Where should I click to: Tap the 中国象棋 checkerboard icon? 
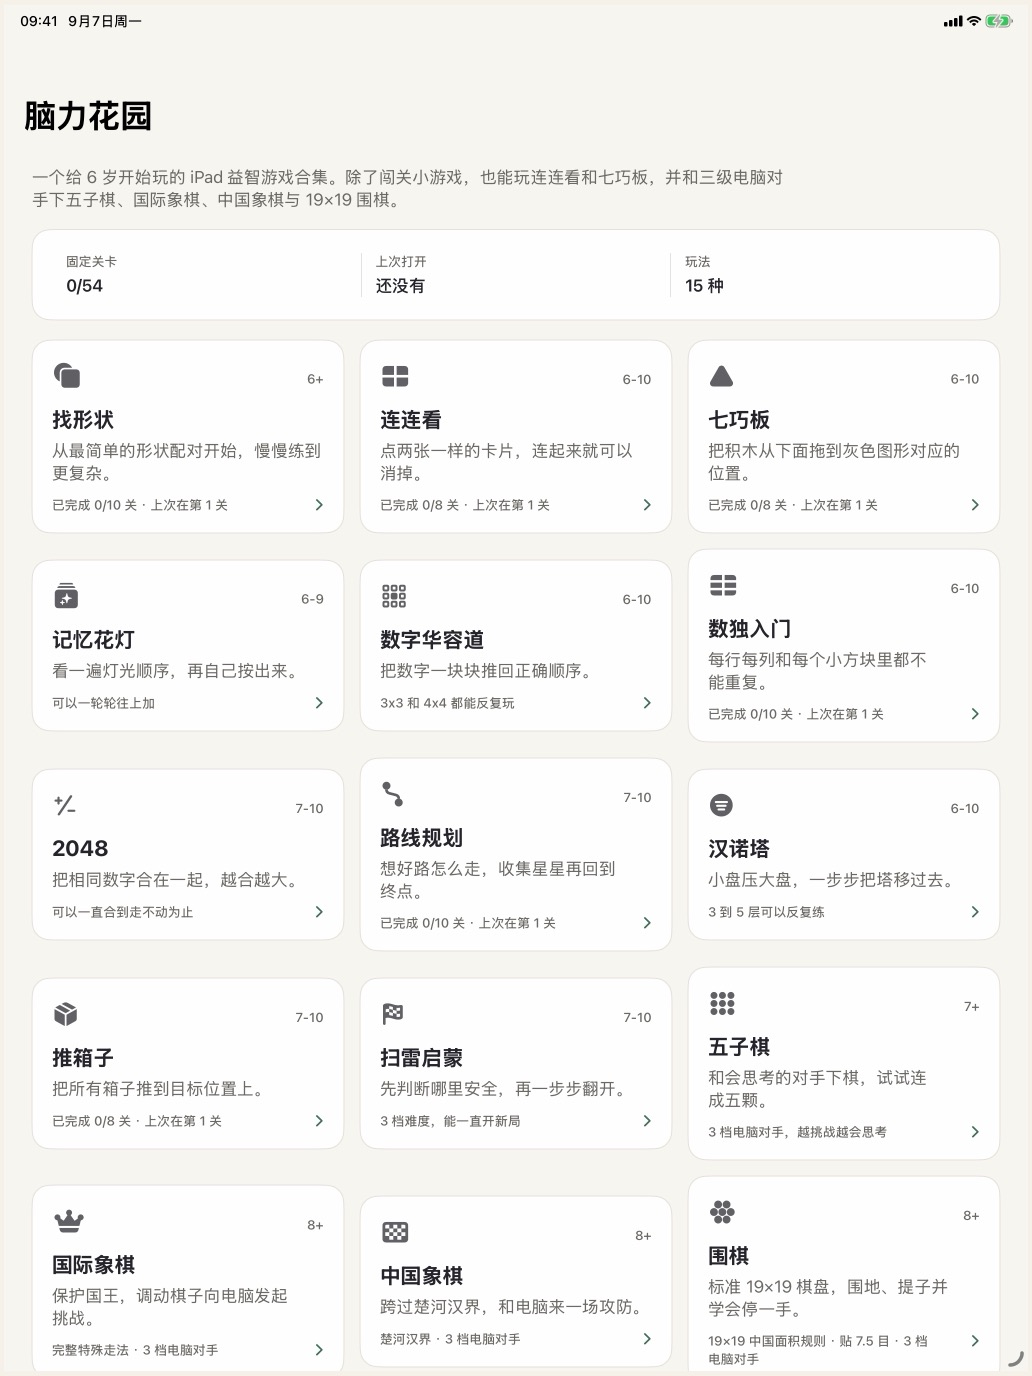pos(395,1232)
